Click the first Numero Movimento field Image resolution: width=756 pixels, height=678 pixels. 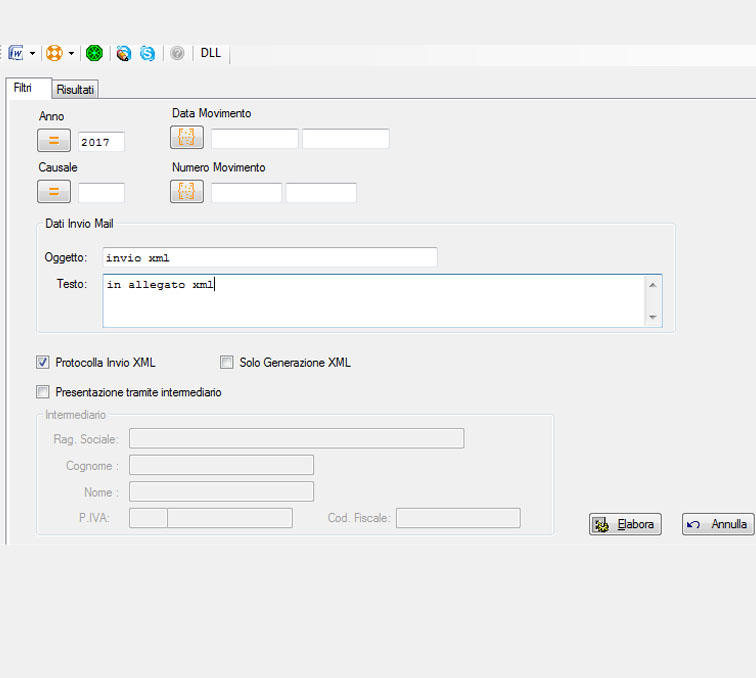click(x=246, y=192)
